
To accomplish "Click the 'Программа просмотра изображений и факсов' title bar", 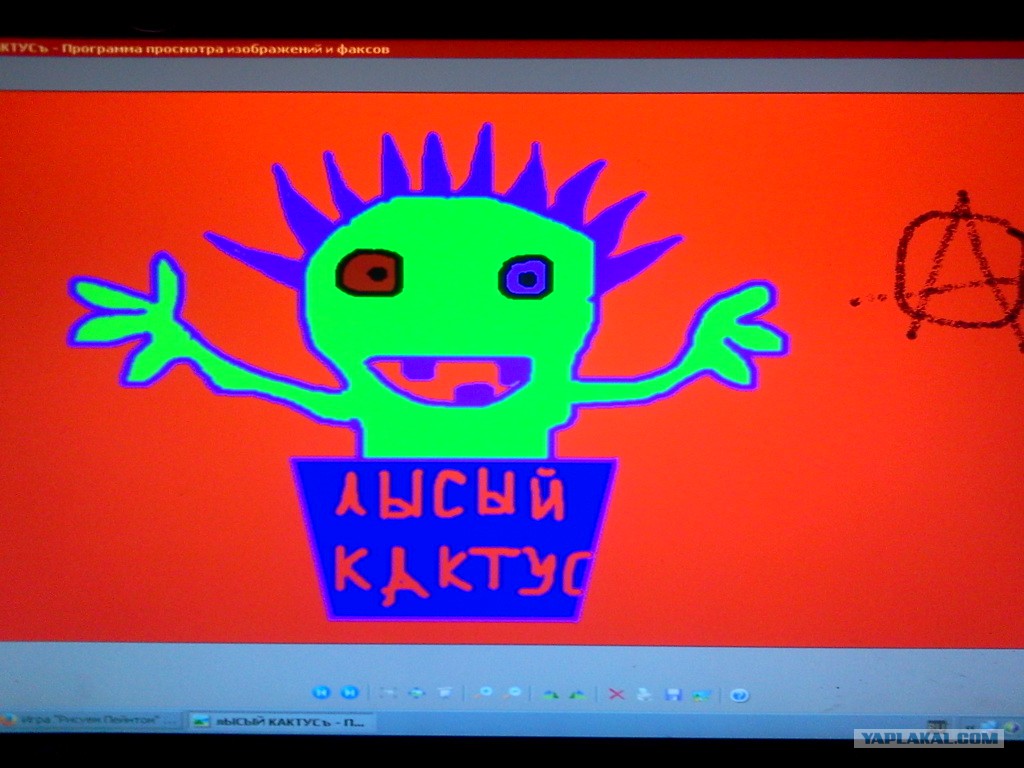I will (512, 49).
